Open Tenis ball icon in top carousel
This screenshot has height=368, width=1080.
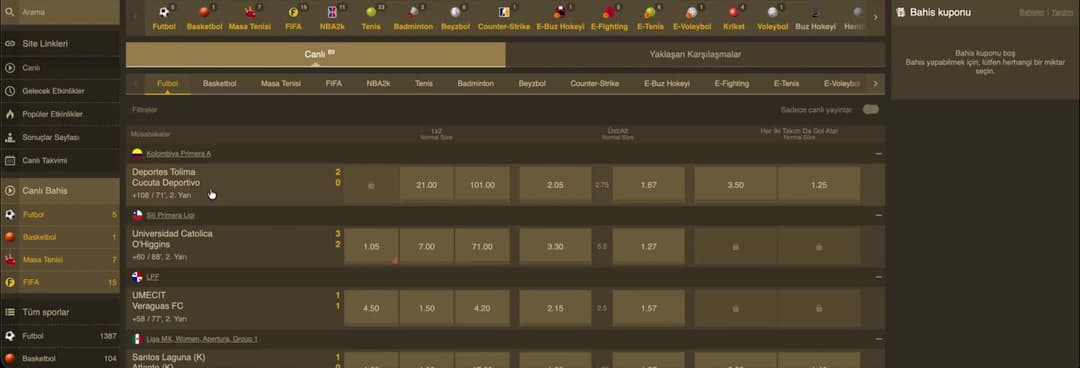pos(371,12)
